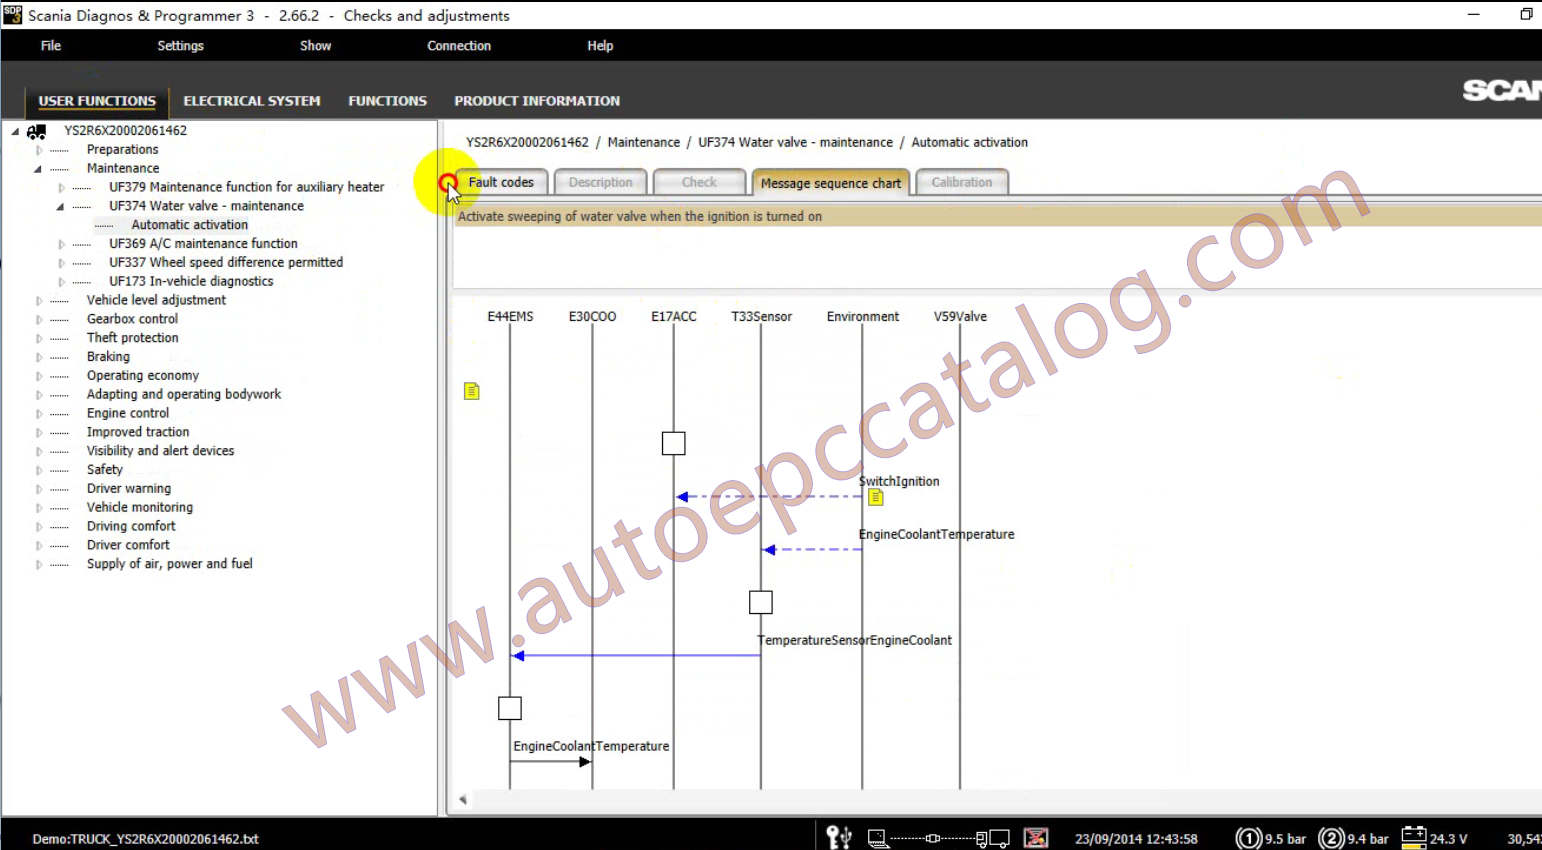This screenshot has height=850, width=1542.
Task: Select Safety in tree
Action: point(105,470)
